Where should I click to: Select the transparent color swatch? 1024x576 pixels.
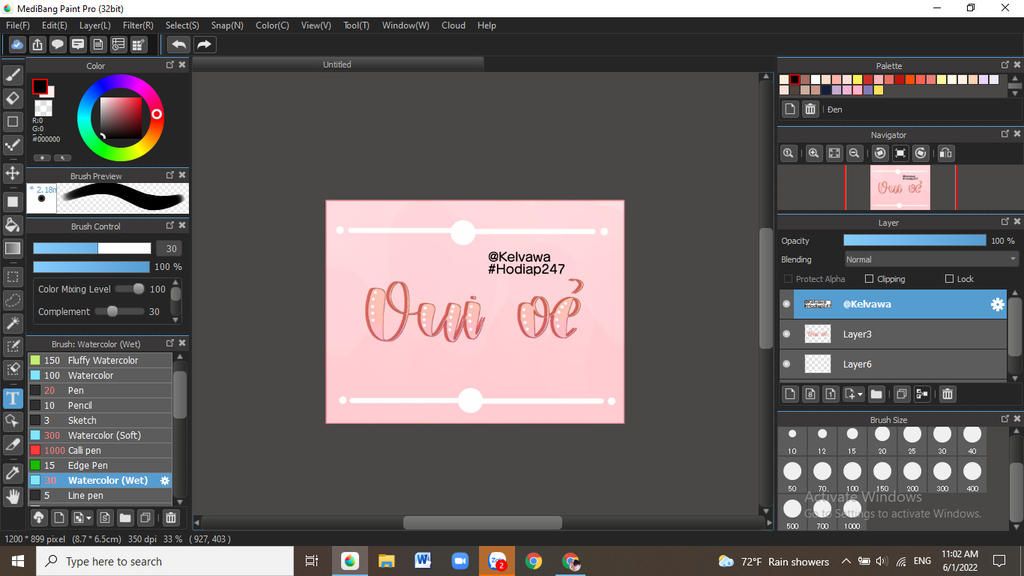(x=43, y=108)
